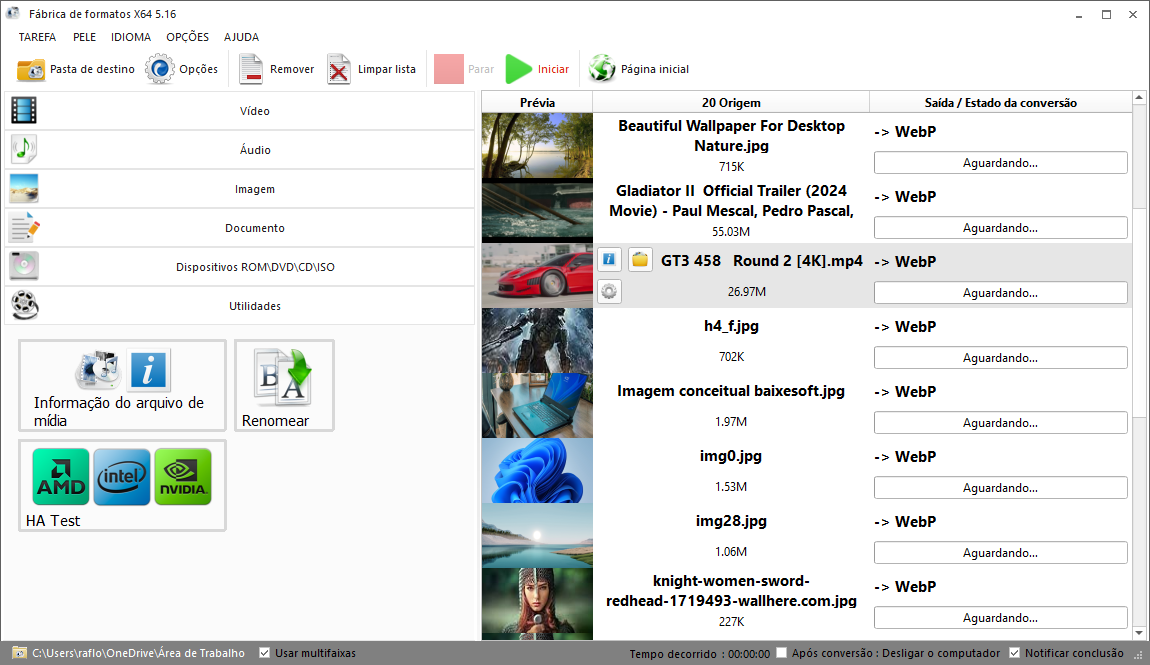This screenshot has height=665, width=1150.
Task: Open output folder icon on GT3 458 row
Action: point(640,261)
